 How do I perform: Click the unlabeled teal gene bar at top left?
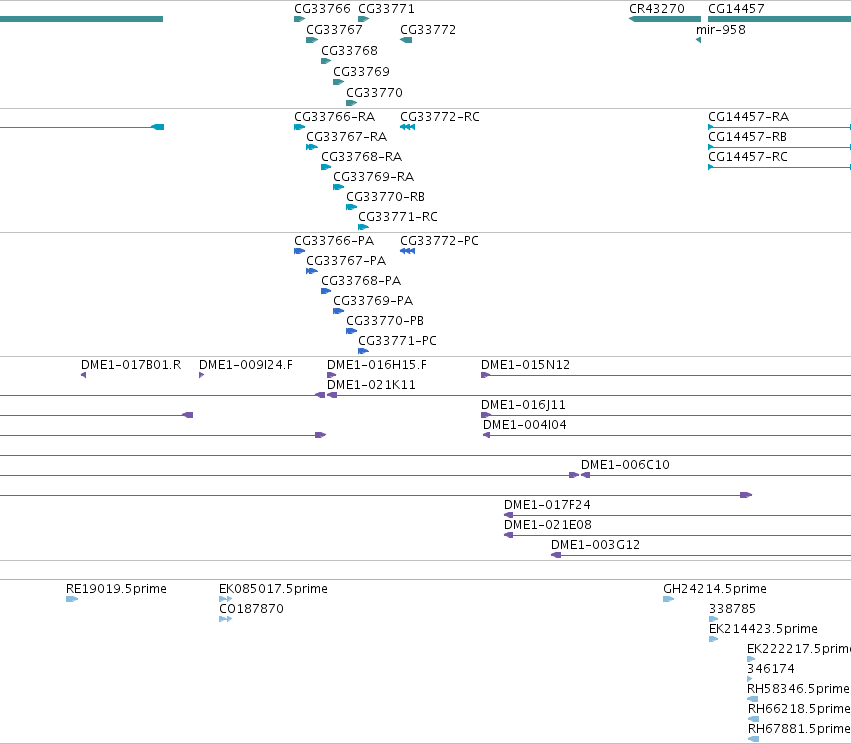click(81, 20)
